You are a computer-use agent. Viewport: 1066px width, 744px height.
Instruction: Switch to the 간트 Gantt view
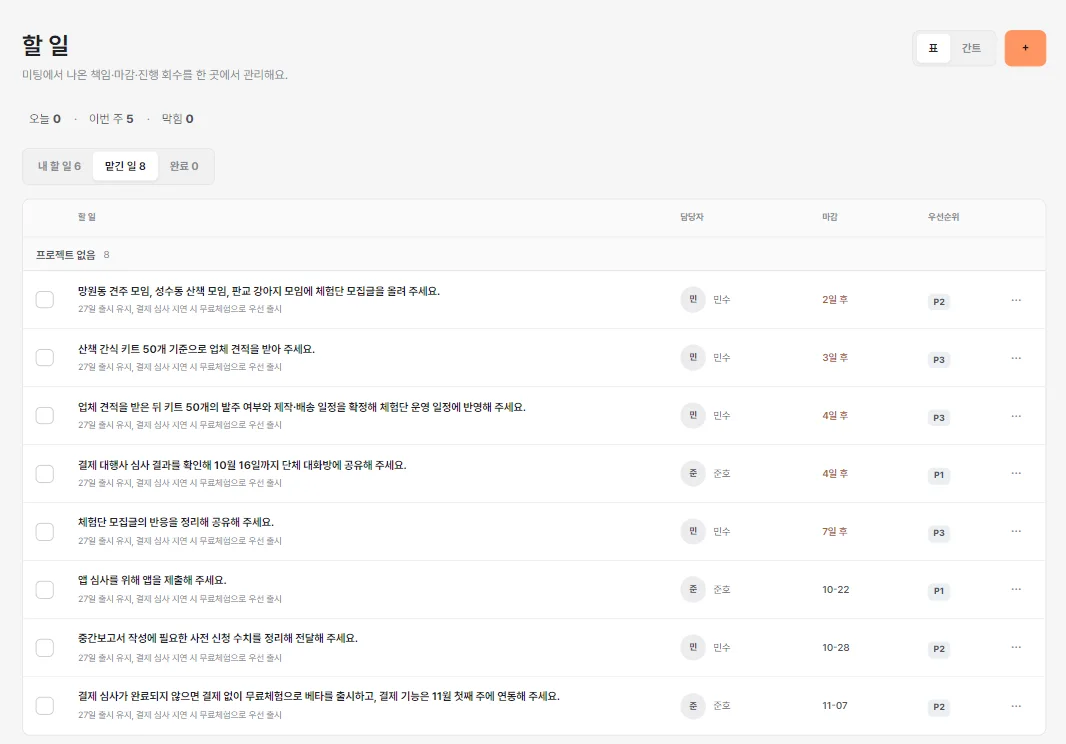click(971, 48)
